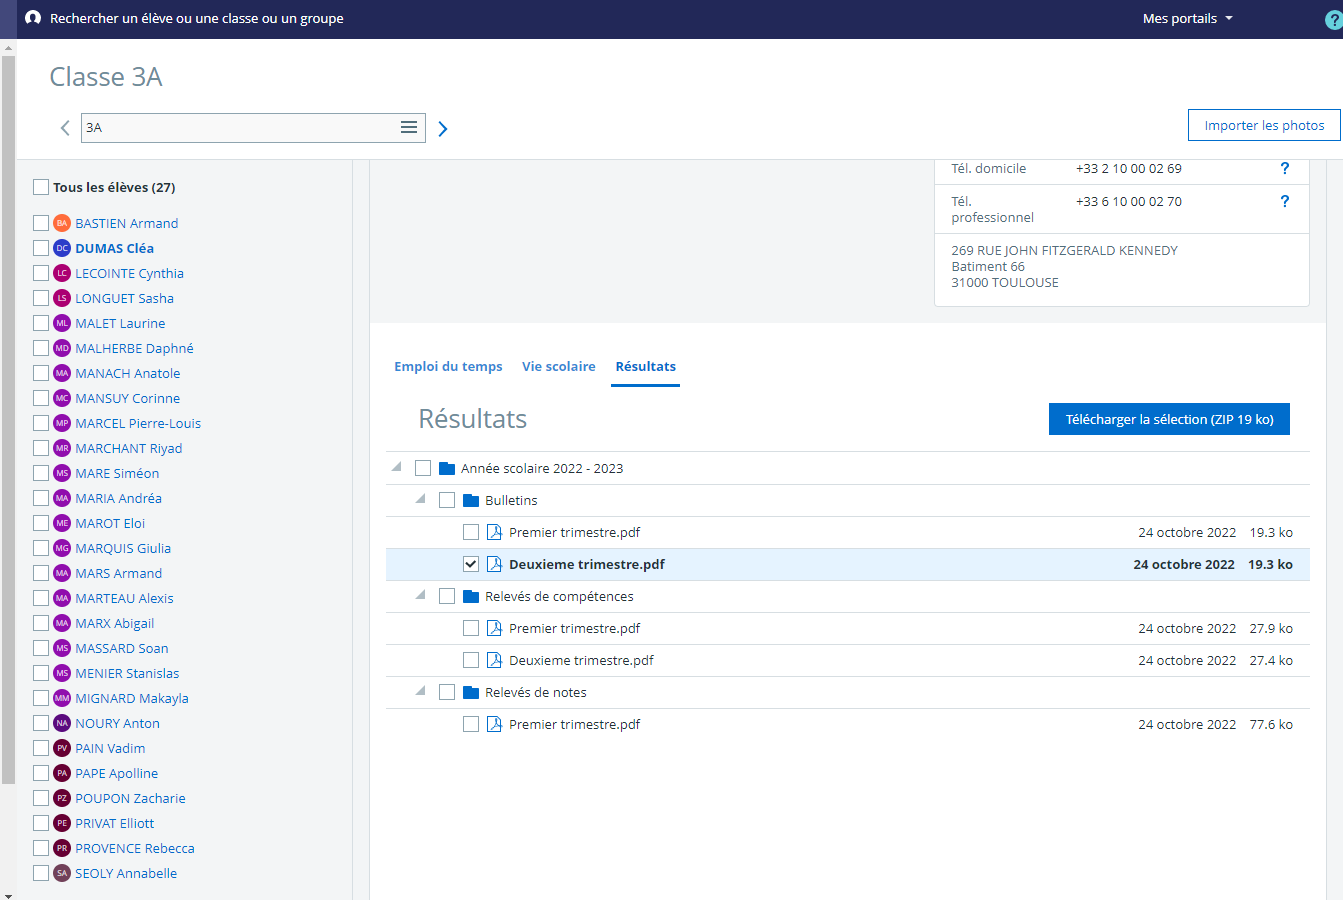This screenshot has width=1343, height=900.
Task: Open the Vie scolaire tab
Action: point(558,367)
